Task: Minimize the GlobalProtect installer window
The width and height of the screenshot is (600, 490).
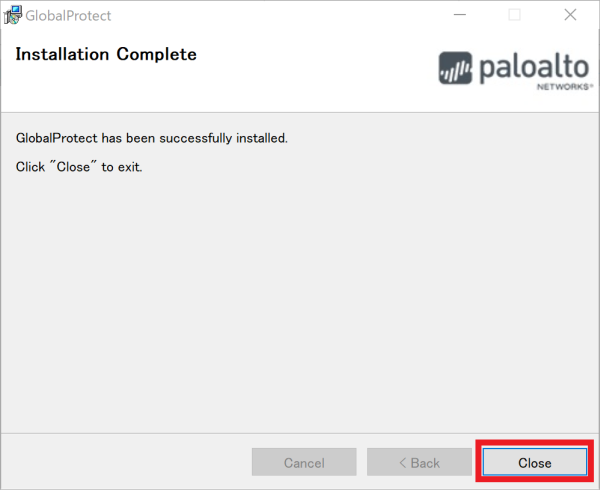Action: pos(460,15)
